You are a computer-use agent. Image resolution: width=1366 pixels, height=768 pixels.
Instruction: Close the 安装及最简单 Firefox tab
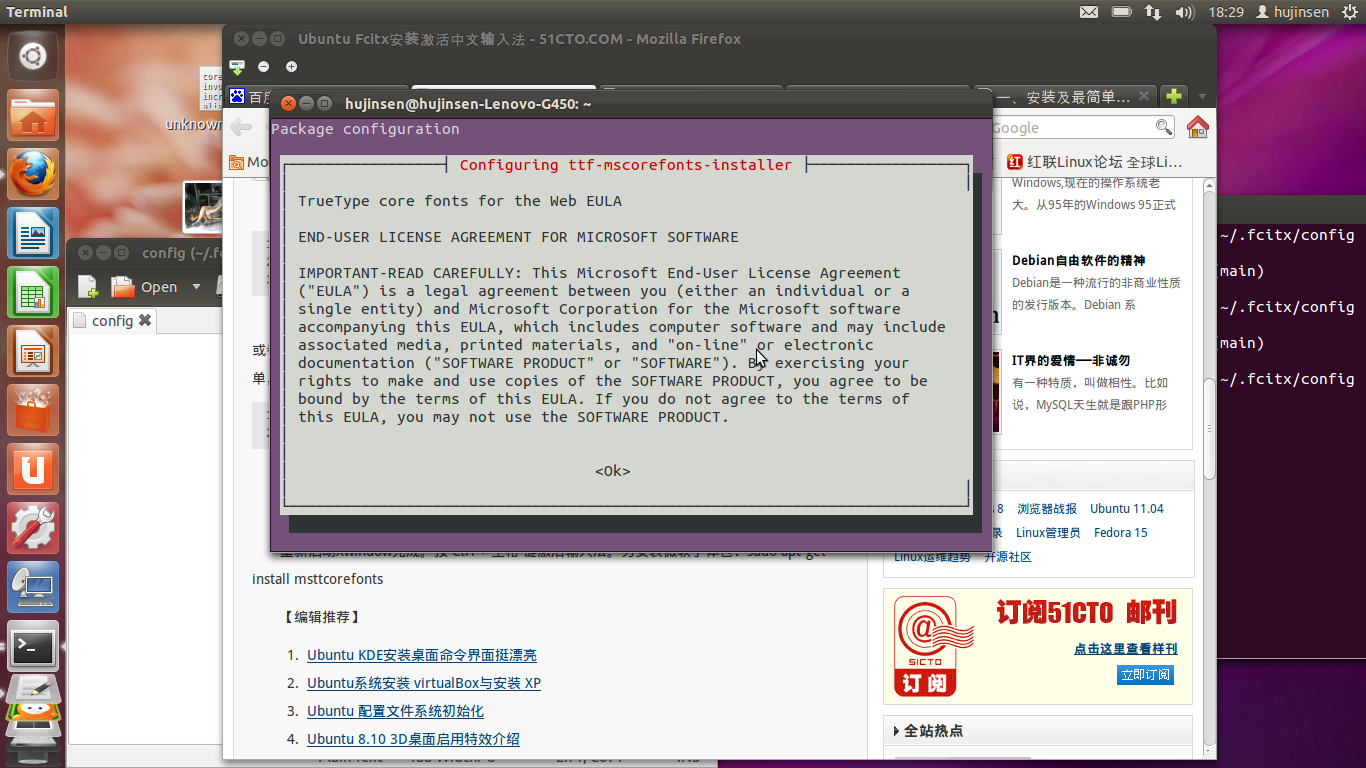1143,97
